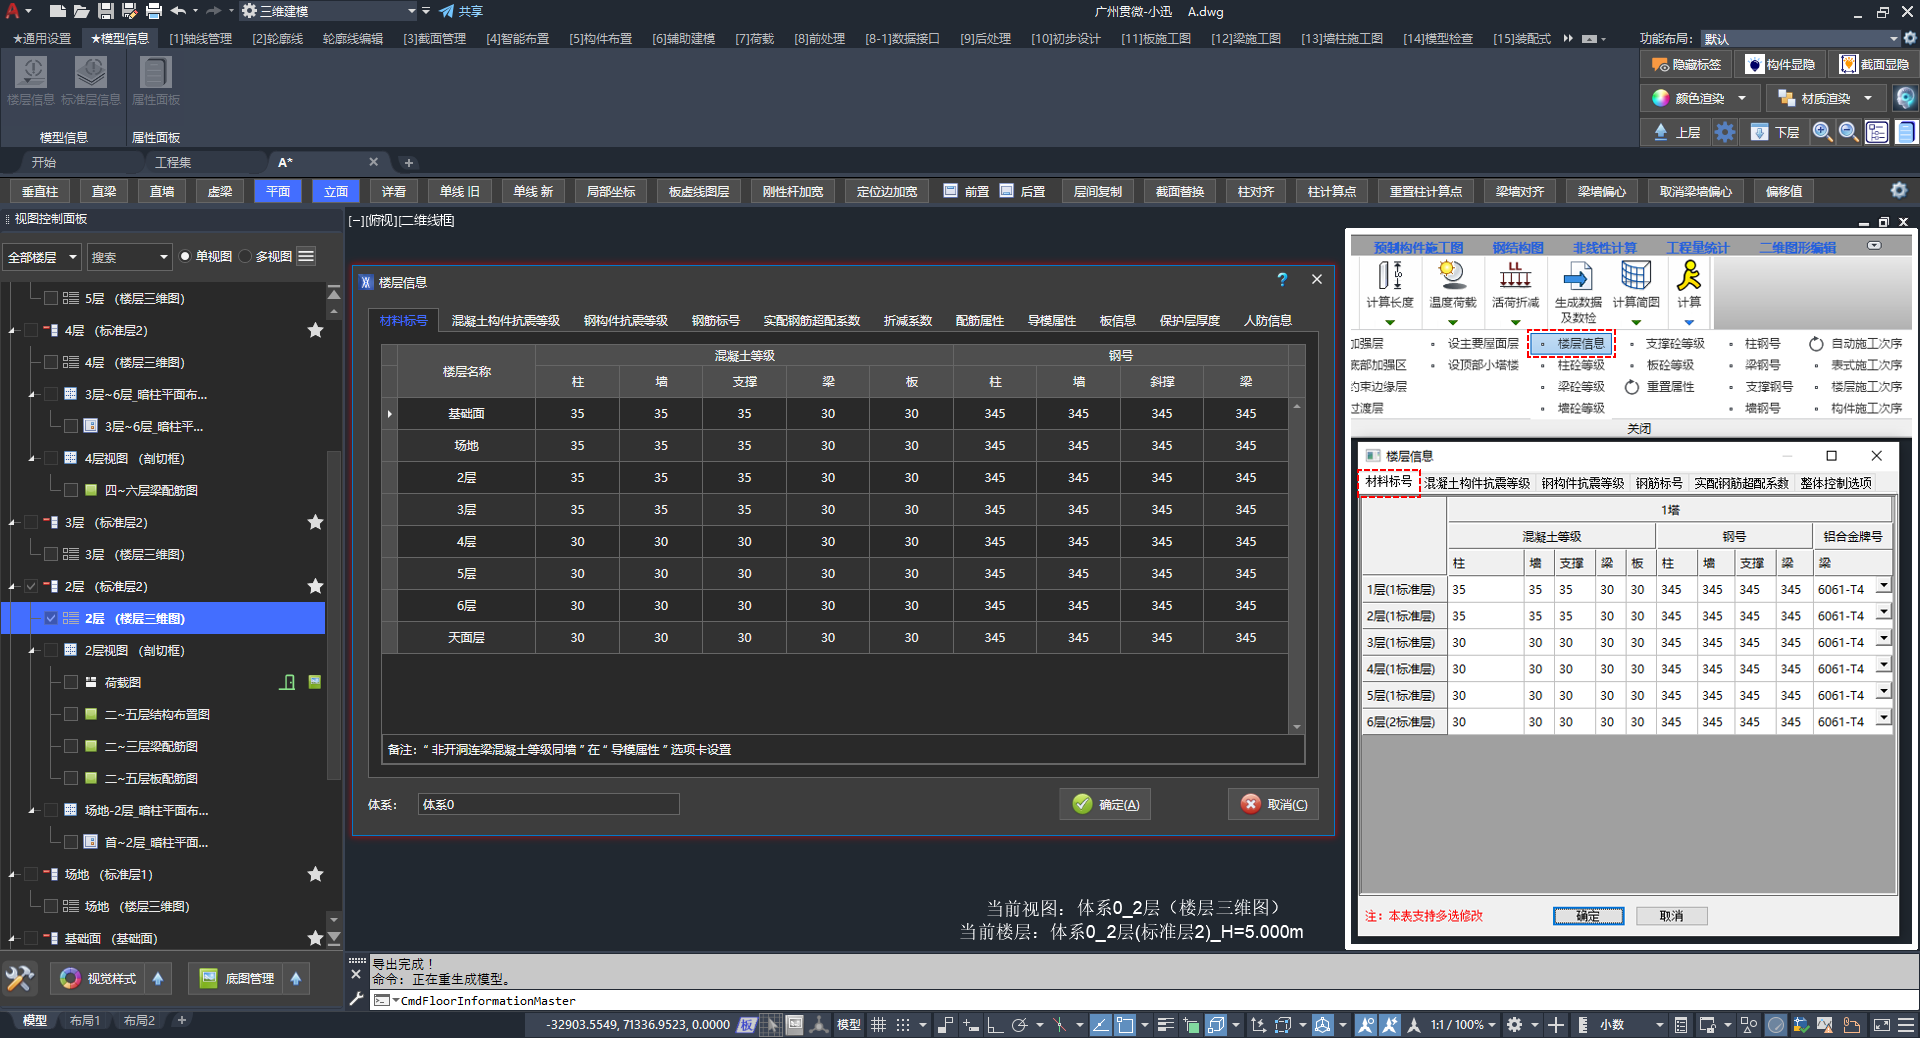This screenshot has width=1920, height=1038.
Task: Click the 底图管理 icon button
Action: click(x=208, y=978)
